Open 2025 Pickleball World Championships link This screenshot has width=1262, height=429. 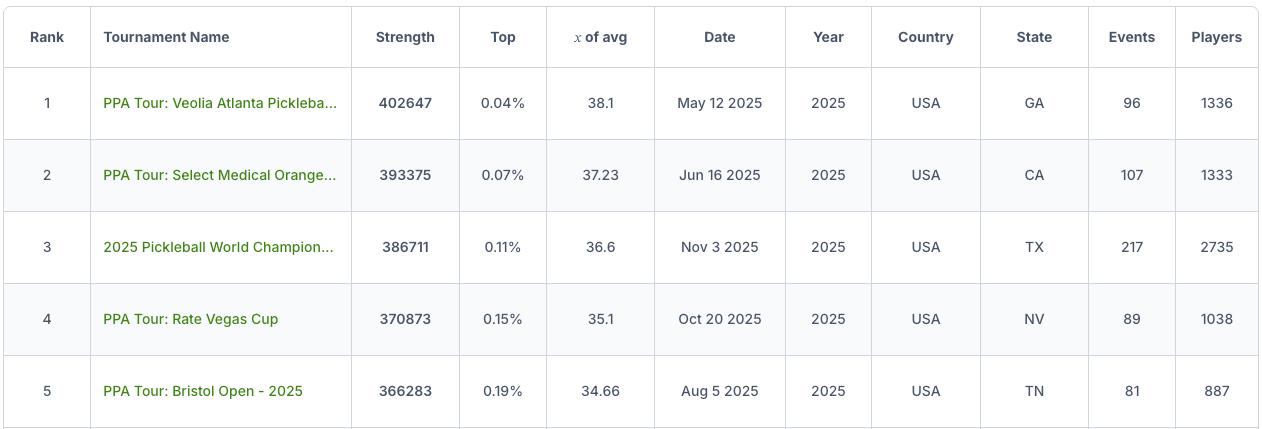click(x=218, y=247)
